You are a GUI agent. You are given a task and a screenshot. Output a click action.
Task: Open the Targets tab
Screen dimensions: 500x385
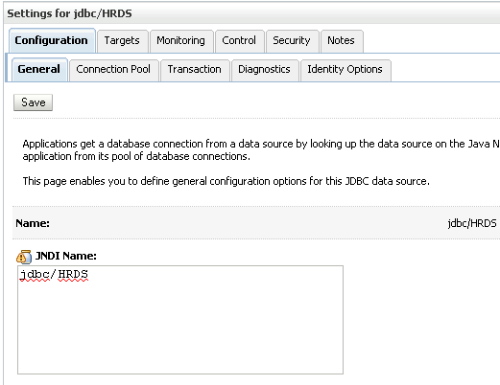pos(122,41)
